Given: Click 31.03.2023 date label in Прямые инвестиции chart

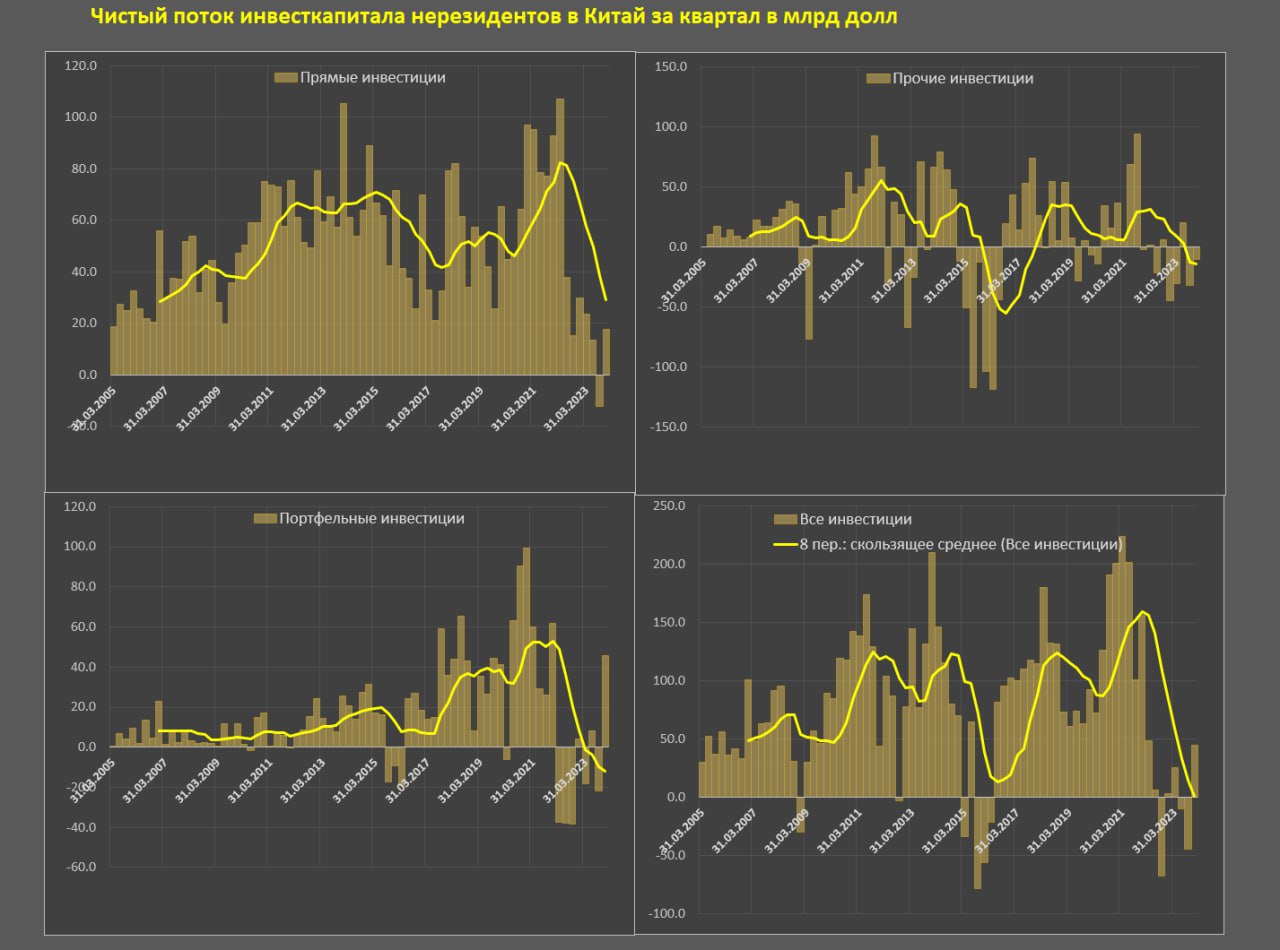Looking at the screenshot, I should tap(566, 409).
